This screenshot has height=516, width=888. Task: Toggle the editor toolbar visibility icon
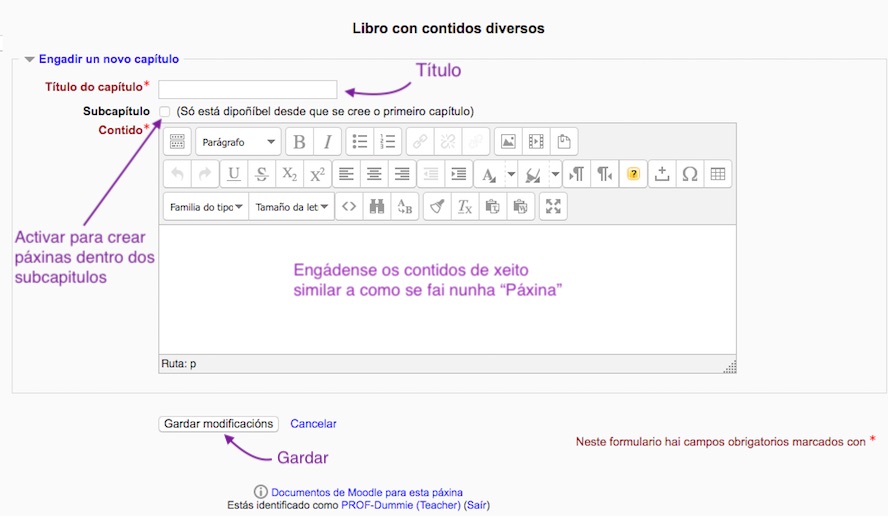(176, 142)
